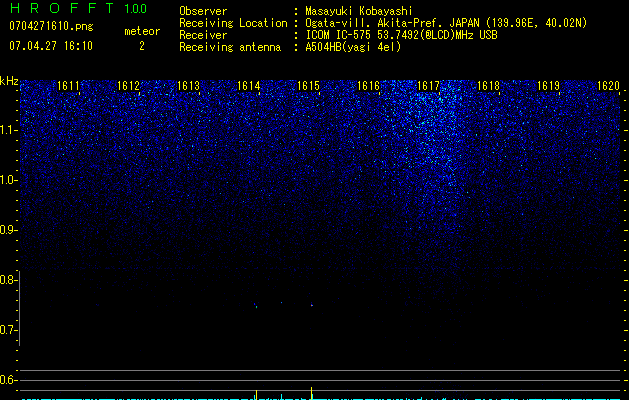Click the Receiving Location field label
This screenshot has width=629, height=400.
click(x=233, y=23)
